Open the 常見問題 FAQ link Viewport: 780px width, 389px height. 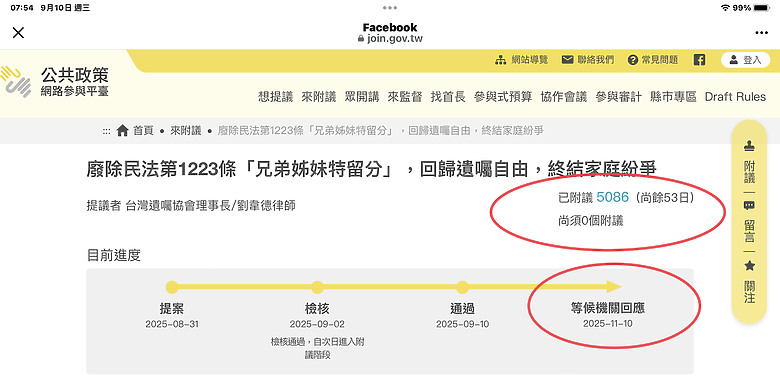pyautogui.click(x=660, y=60)
